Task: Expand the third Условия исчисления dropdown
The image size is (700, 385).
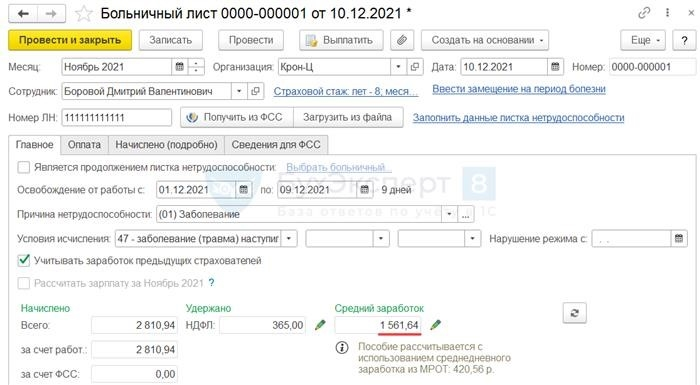Action: (x=472, y=239)
